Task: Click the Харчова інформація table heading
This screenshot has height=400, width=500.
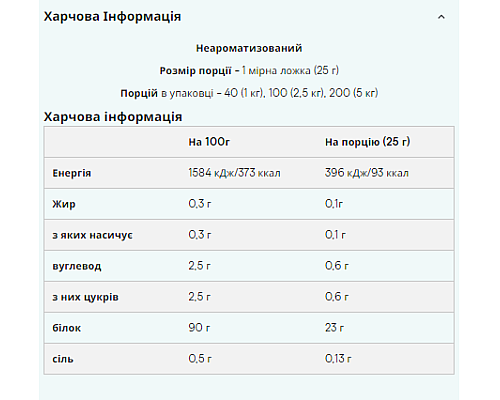Action: (x=113, y=117)
